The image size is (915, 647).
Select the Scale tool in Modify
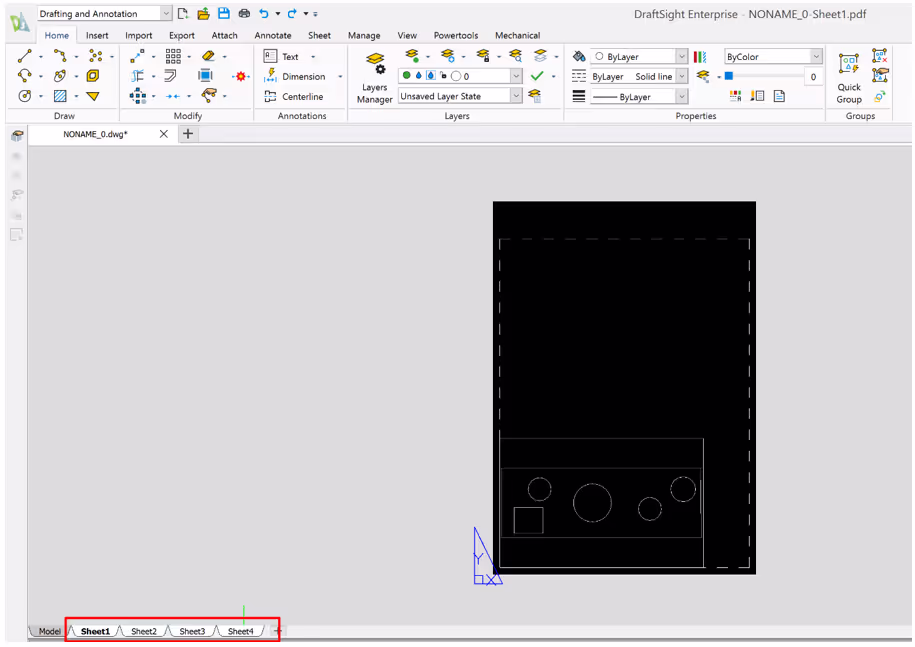205,76
